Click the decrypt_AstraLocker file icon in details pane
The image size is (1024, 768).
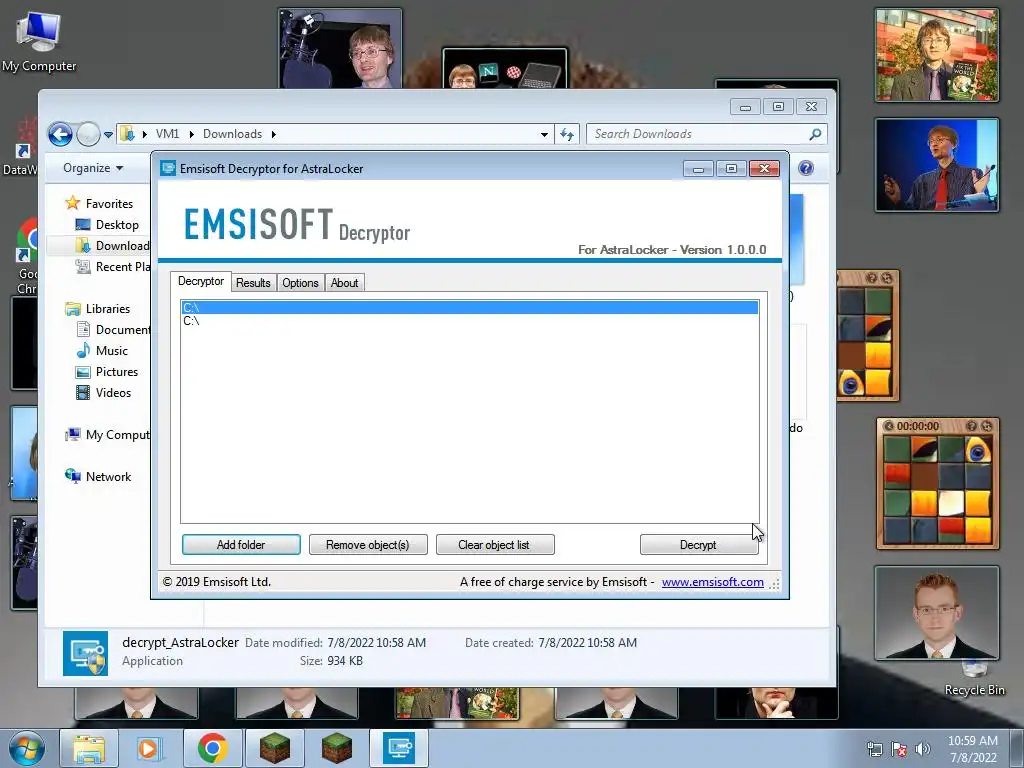click(x=86, y=653)
